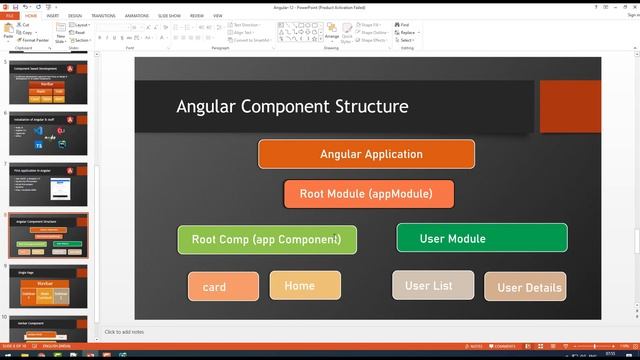Open the Select dropdown in Editing
Image resolution: width=640 pixels, height=360 pixels.
pos(404,40)
